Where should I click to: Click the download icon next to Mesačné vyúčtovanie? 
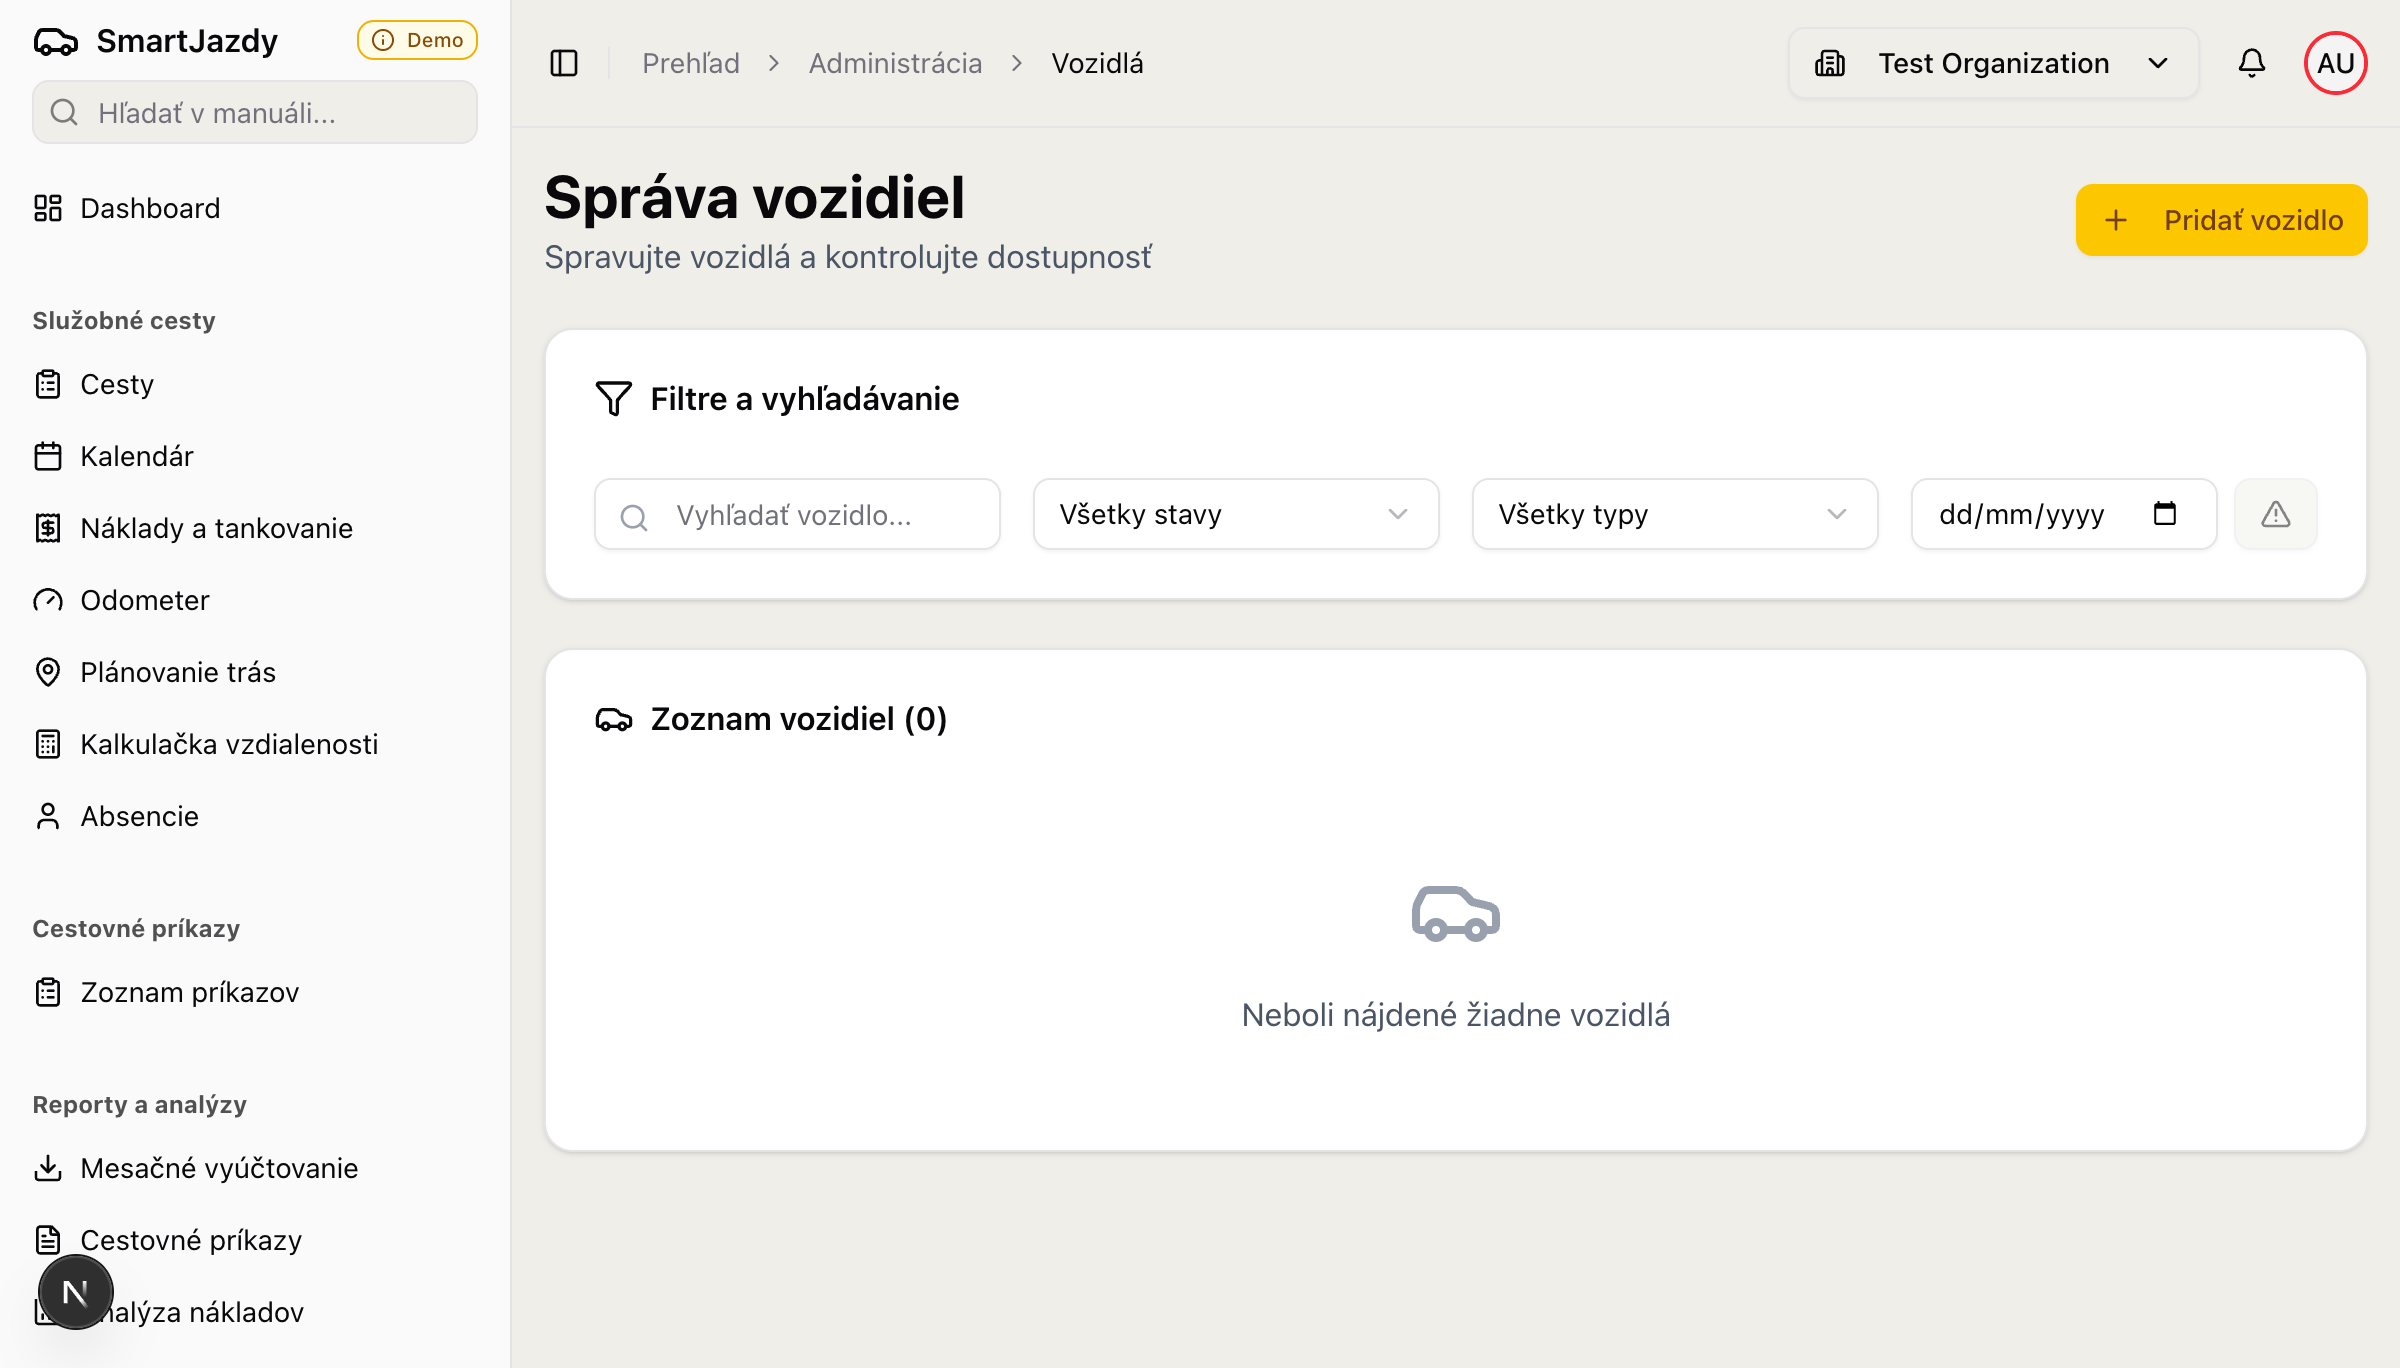tap(49, 1167)
